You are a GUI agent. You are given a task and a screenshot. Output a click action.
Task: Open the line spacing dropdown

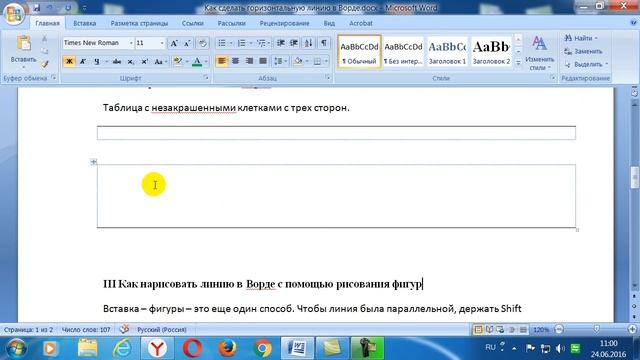tap(280, 61)
